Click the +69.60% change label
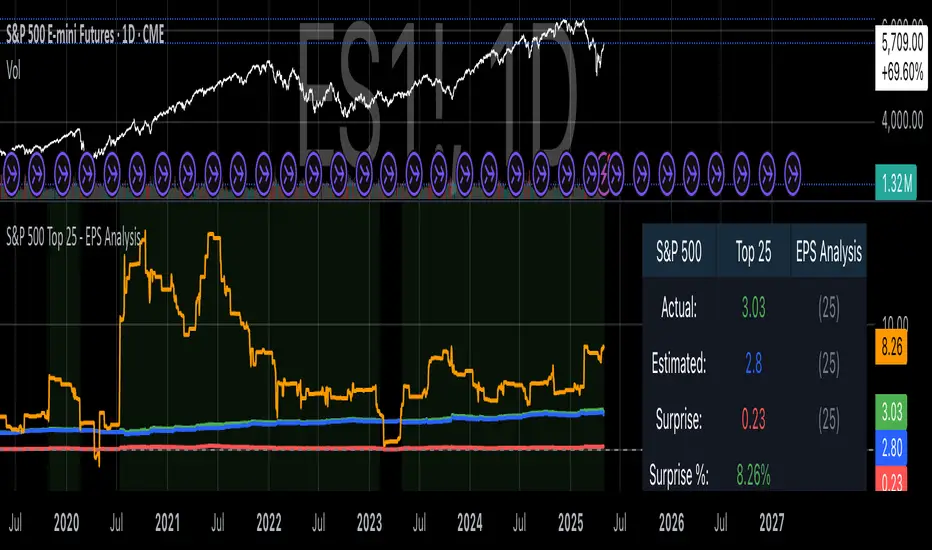Image resolution: width=932 pixels, height=550 pixels. (x=902, y=73)
